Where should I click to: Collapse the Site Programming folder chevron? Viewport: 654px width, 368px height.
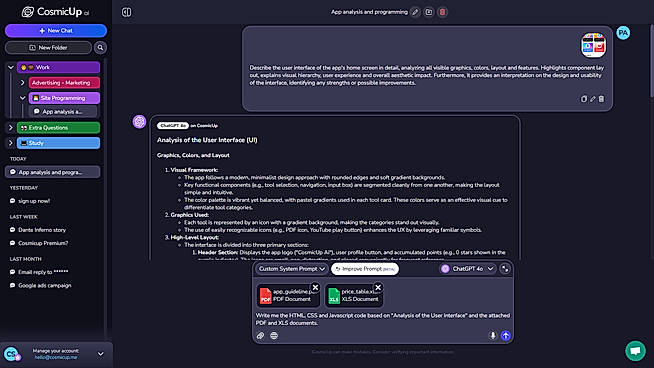[23, 98]
